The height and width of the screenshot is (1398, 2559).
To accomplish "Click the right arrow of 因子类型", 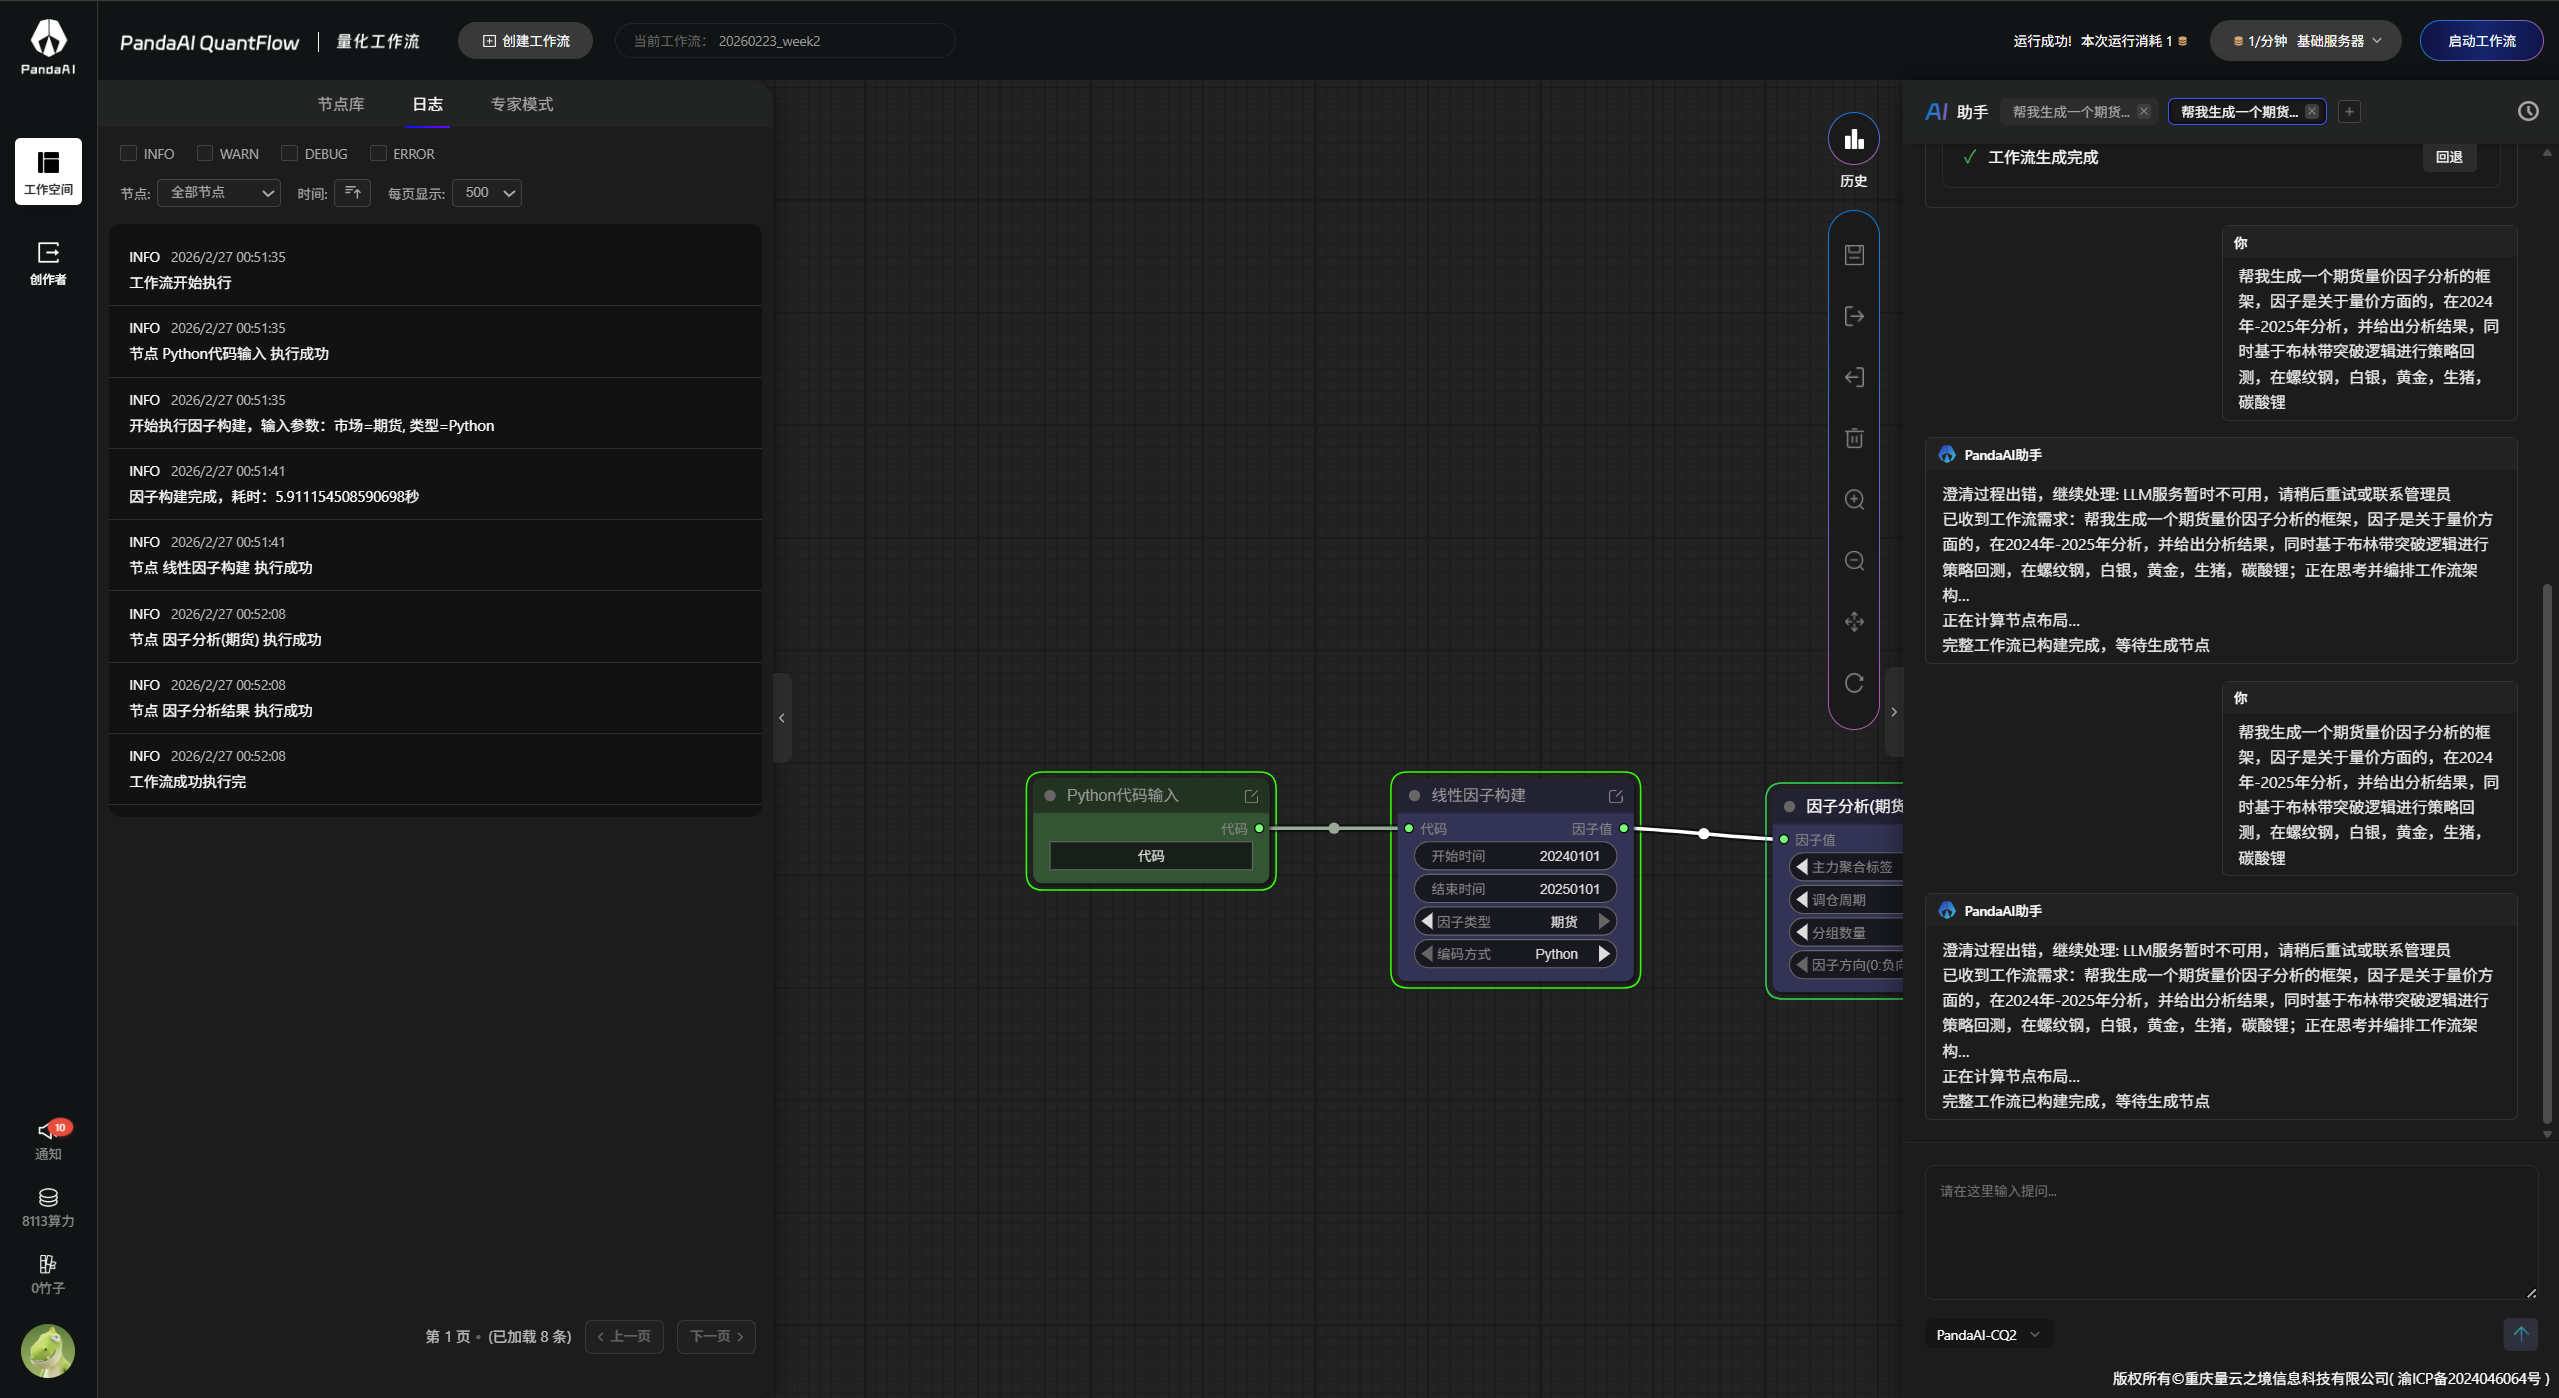I will [x=1604, y=921].
